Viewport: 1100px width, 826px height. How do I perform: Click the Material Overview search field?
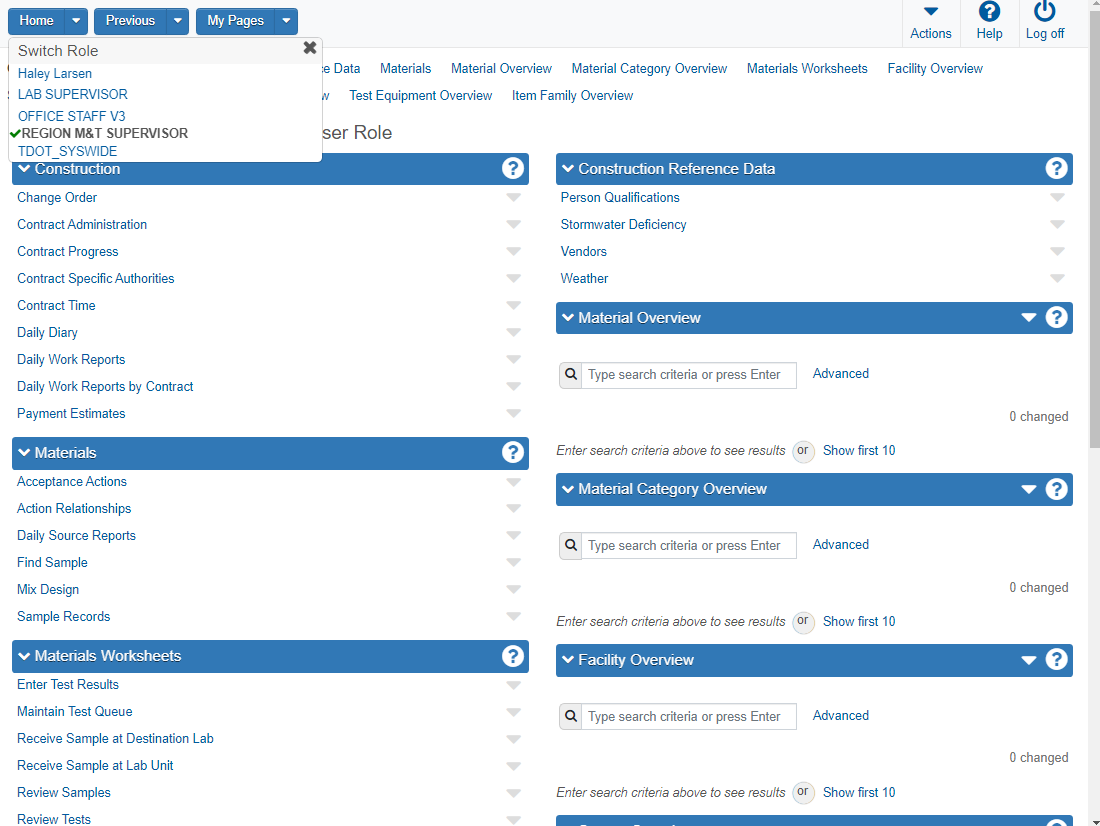click(x=689, y=375)
